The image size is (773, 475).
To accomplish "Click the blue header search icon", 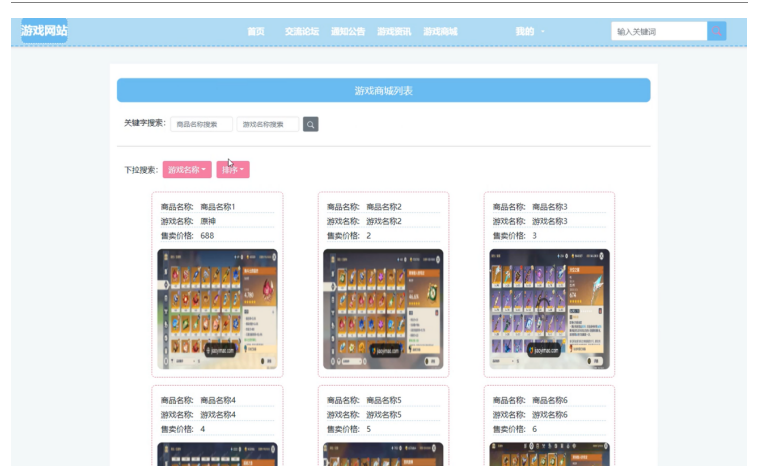I will [717, 31].
